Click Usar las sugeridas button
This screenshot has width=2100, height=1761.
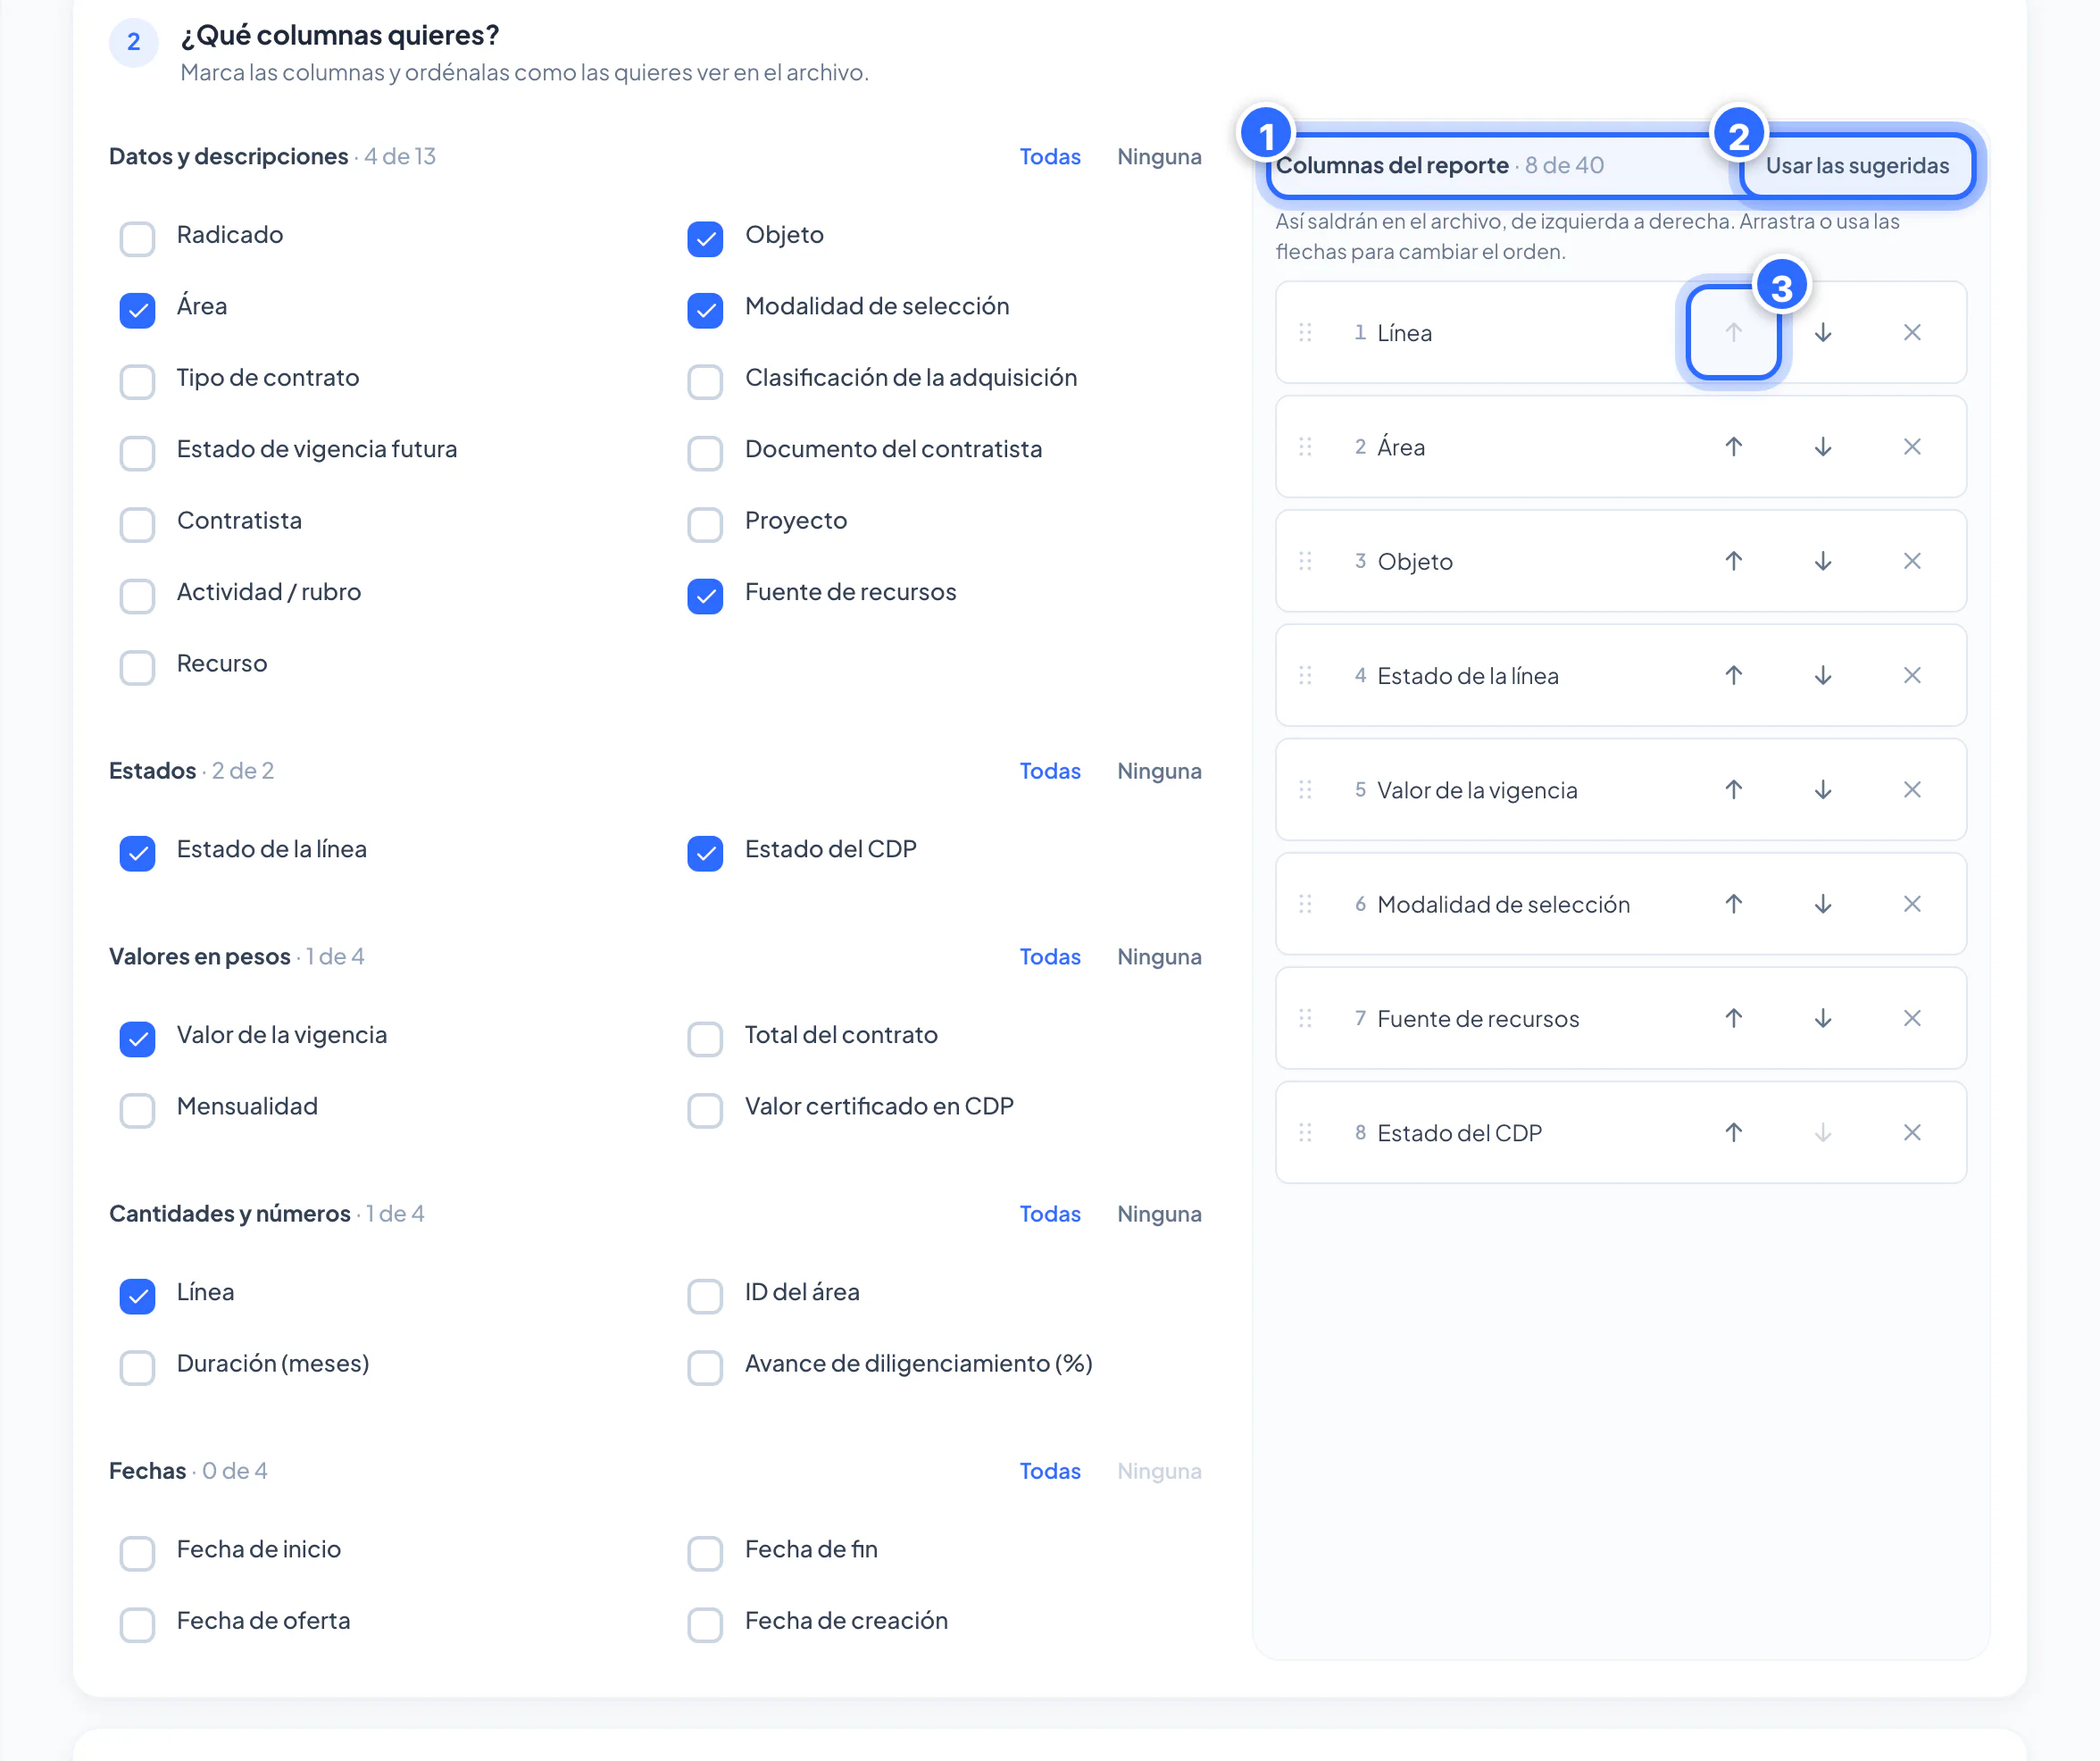pyautogui.click(x=1857, y=166)
